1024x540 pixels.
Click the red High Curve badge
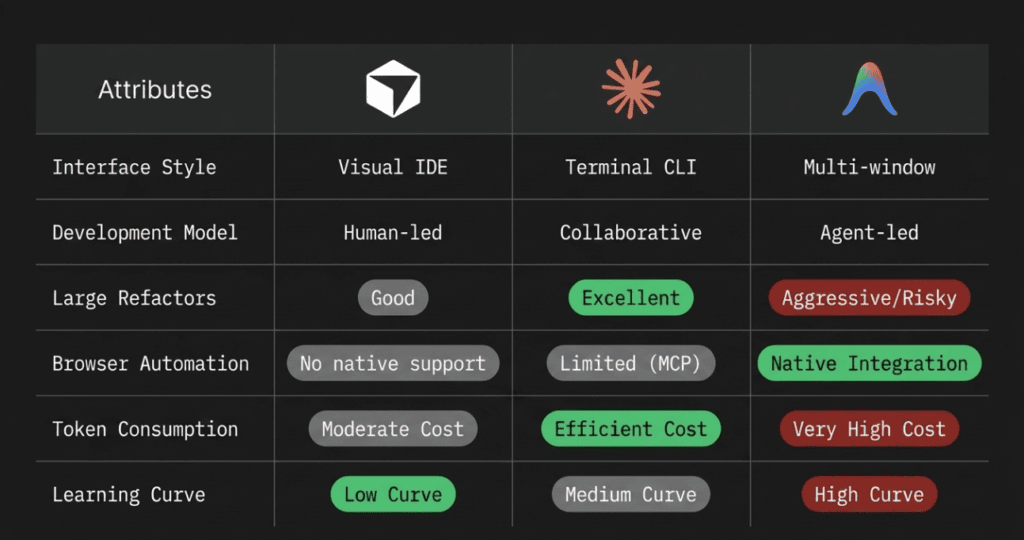(x=869, y=494)
